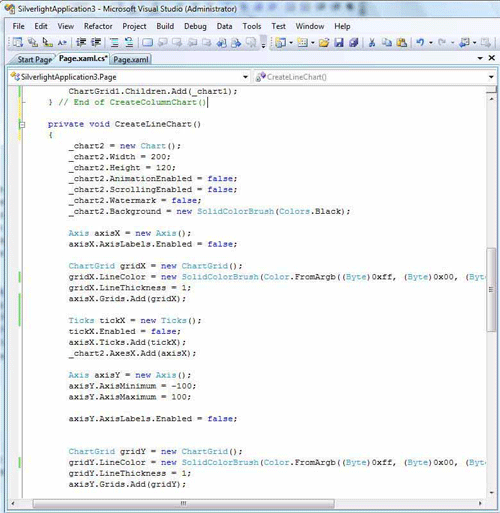This screenshot has height=513, width=500.
Task: Click the horizontal scrollbar right arrow
Action: pyautogui.click(x=480, y=503)
